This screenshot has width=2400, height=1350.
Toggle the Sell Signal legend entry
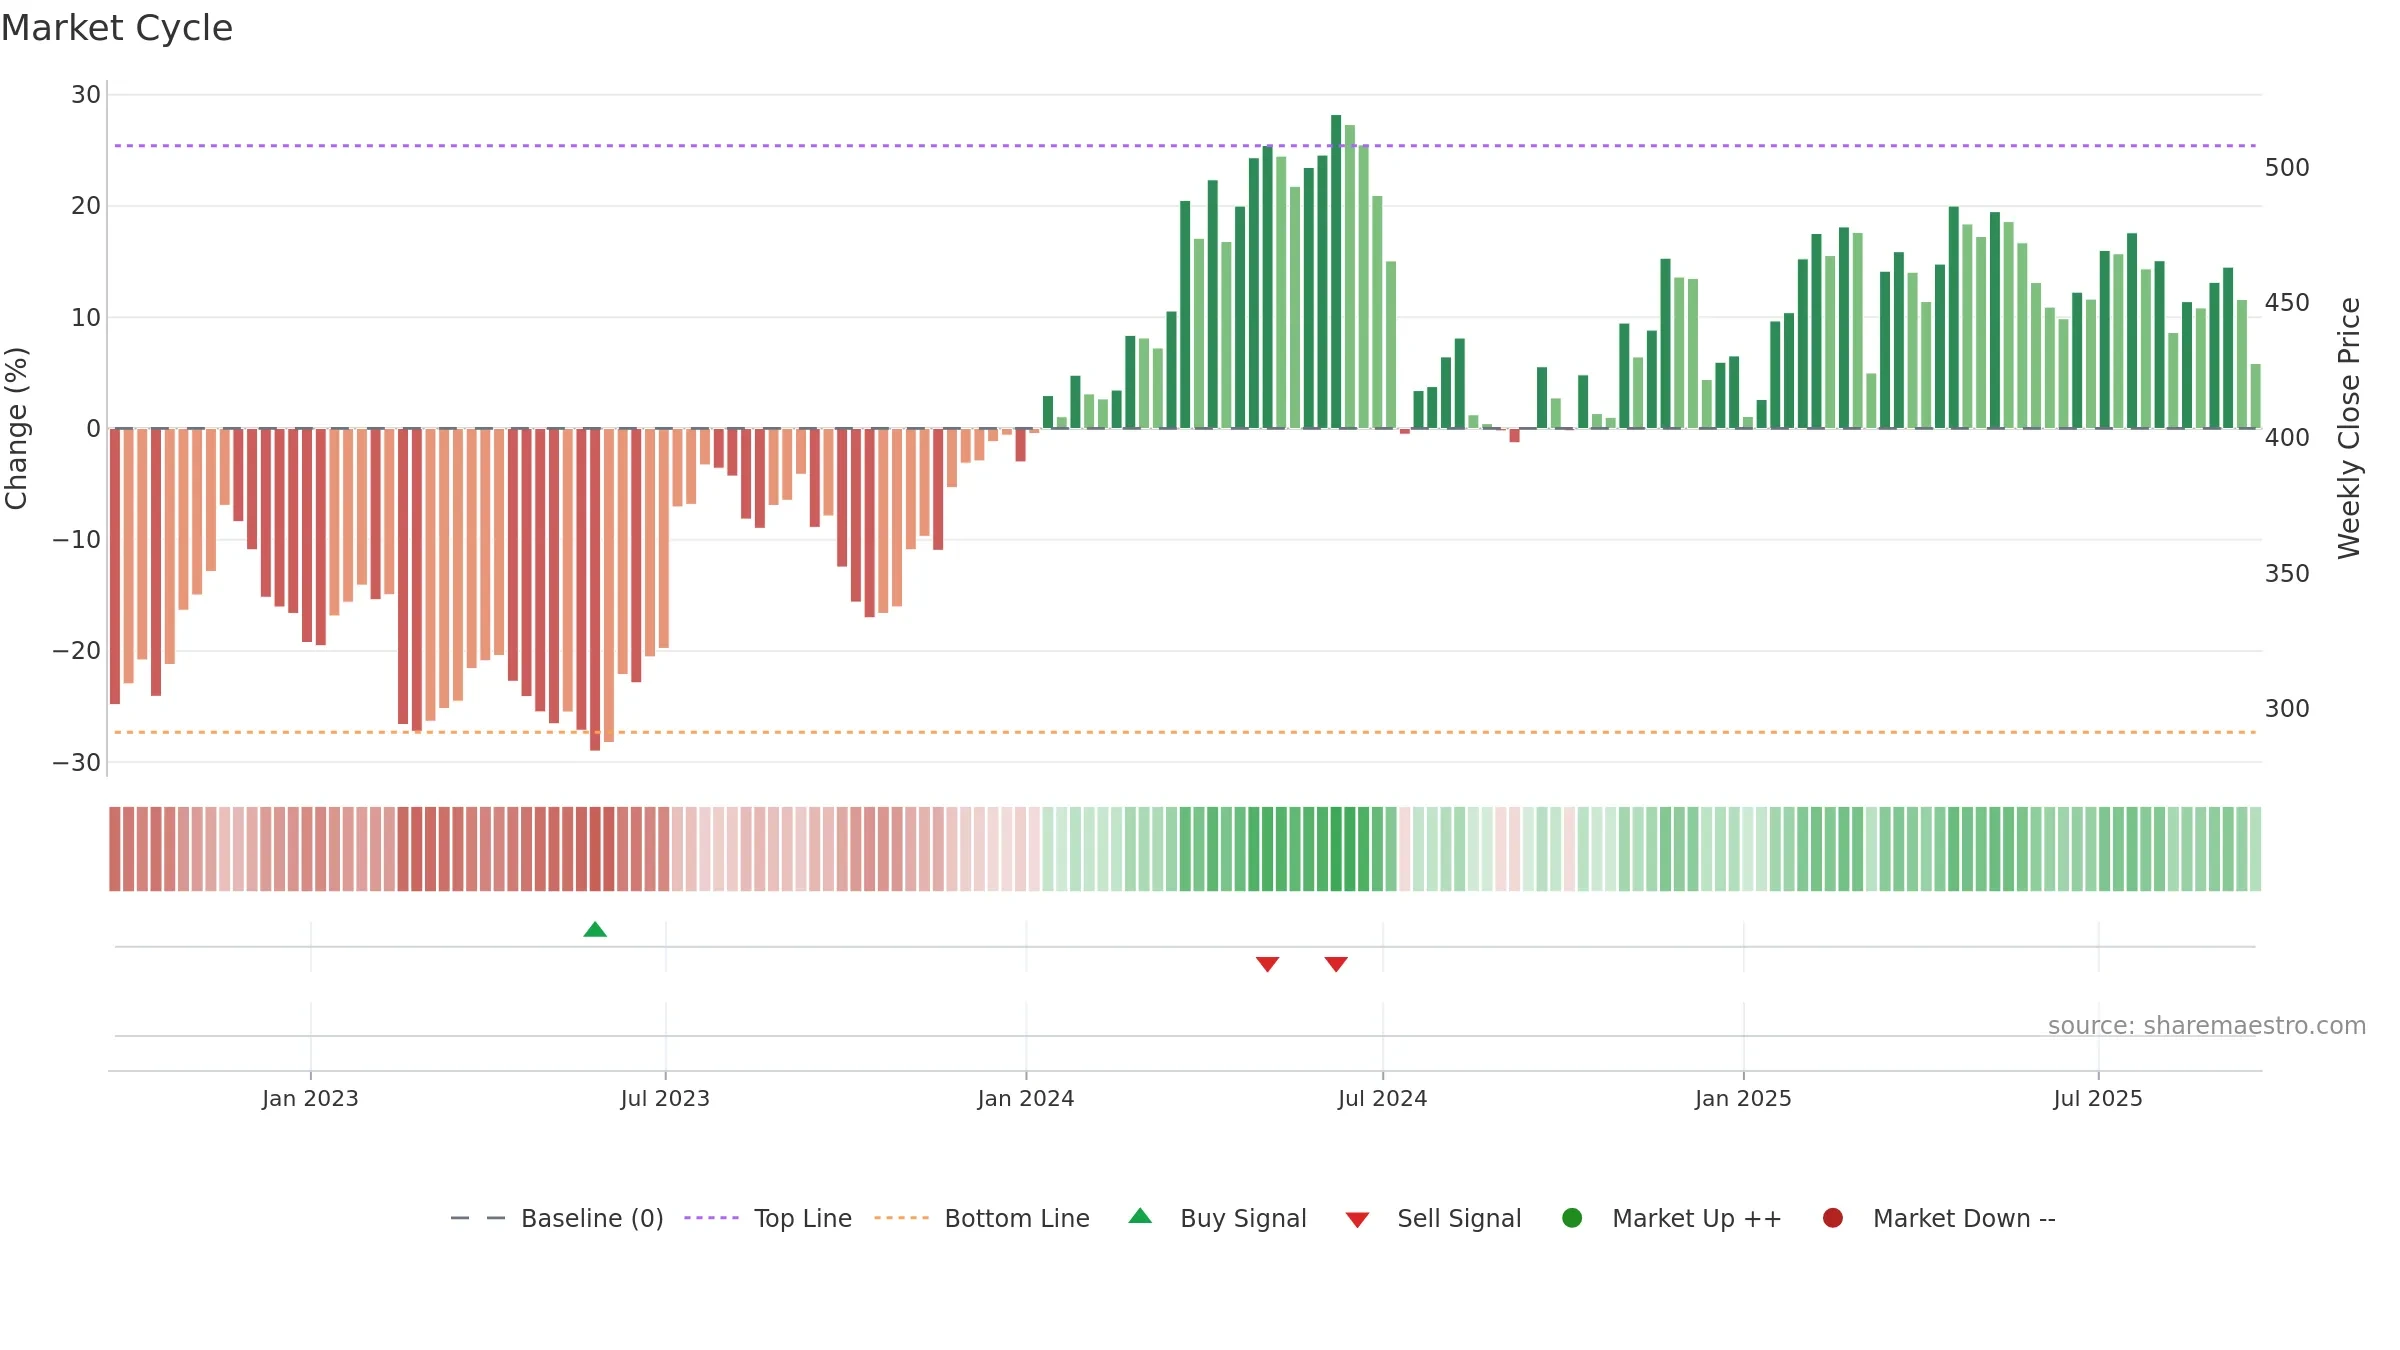[1433, 1218]
